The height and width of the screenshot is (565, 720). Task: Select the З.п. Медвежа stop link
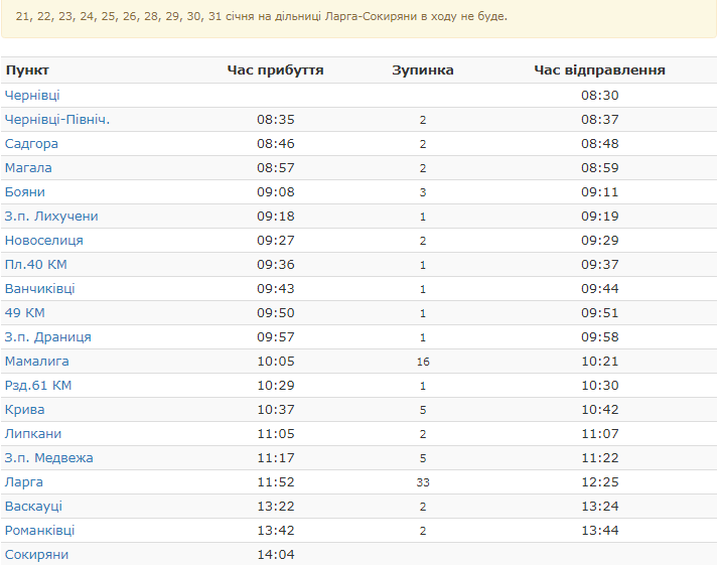tap(49, 458)
